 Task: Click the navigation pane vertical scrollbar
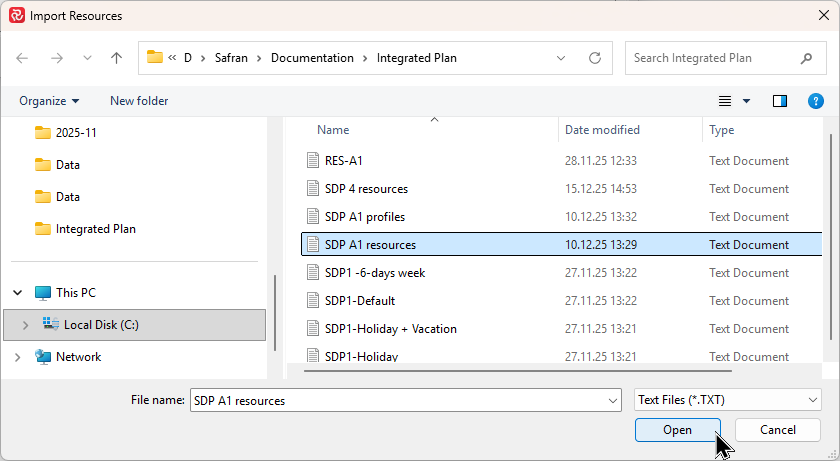(275, 313)
